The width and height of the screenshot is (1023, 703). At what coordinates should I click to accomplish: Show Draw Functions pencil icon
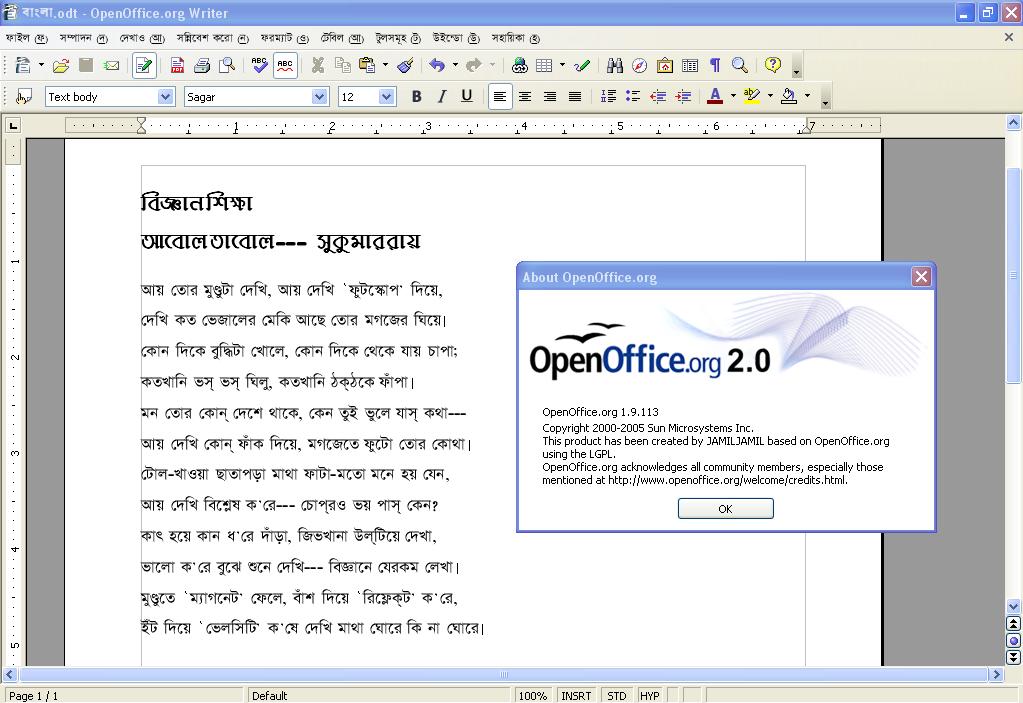[x=582, y=65]
